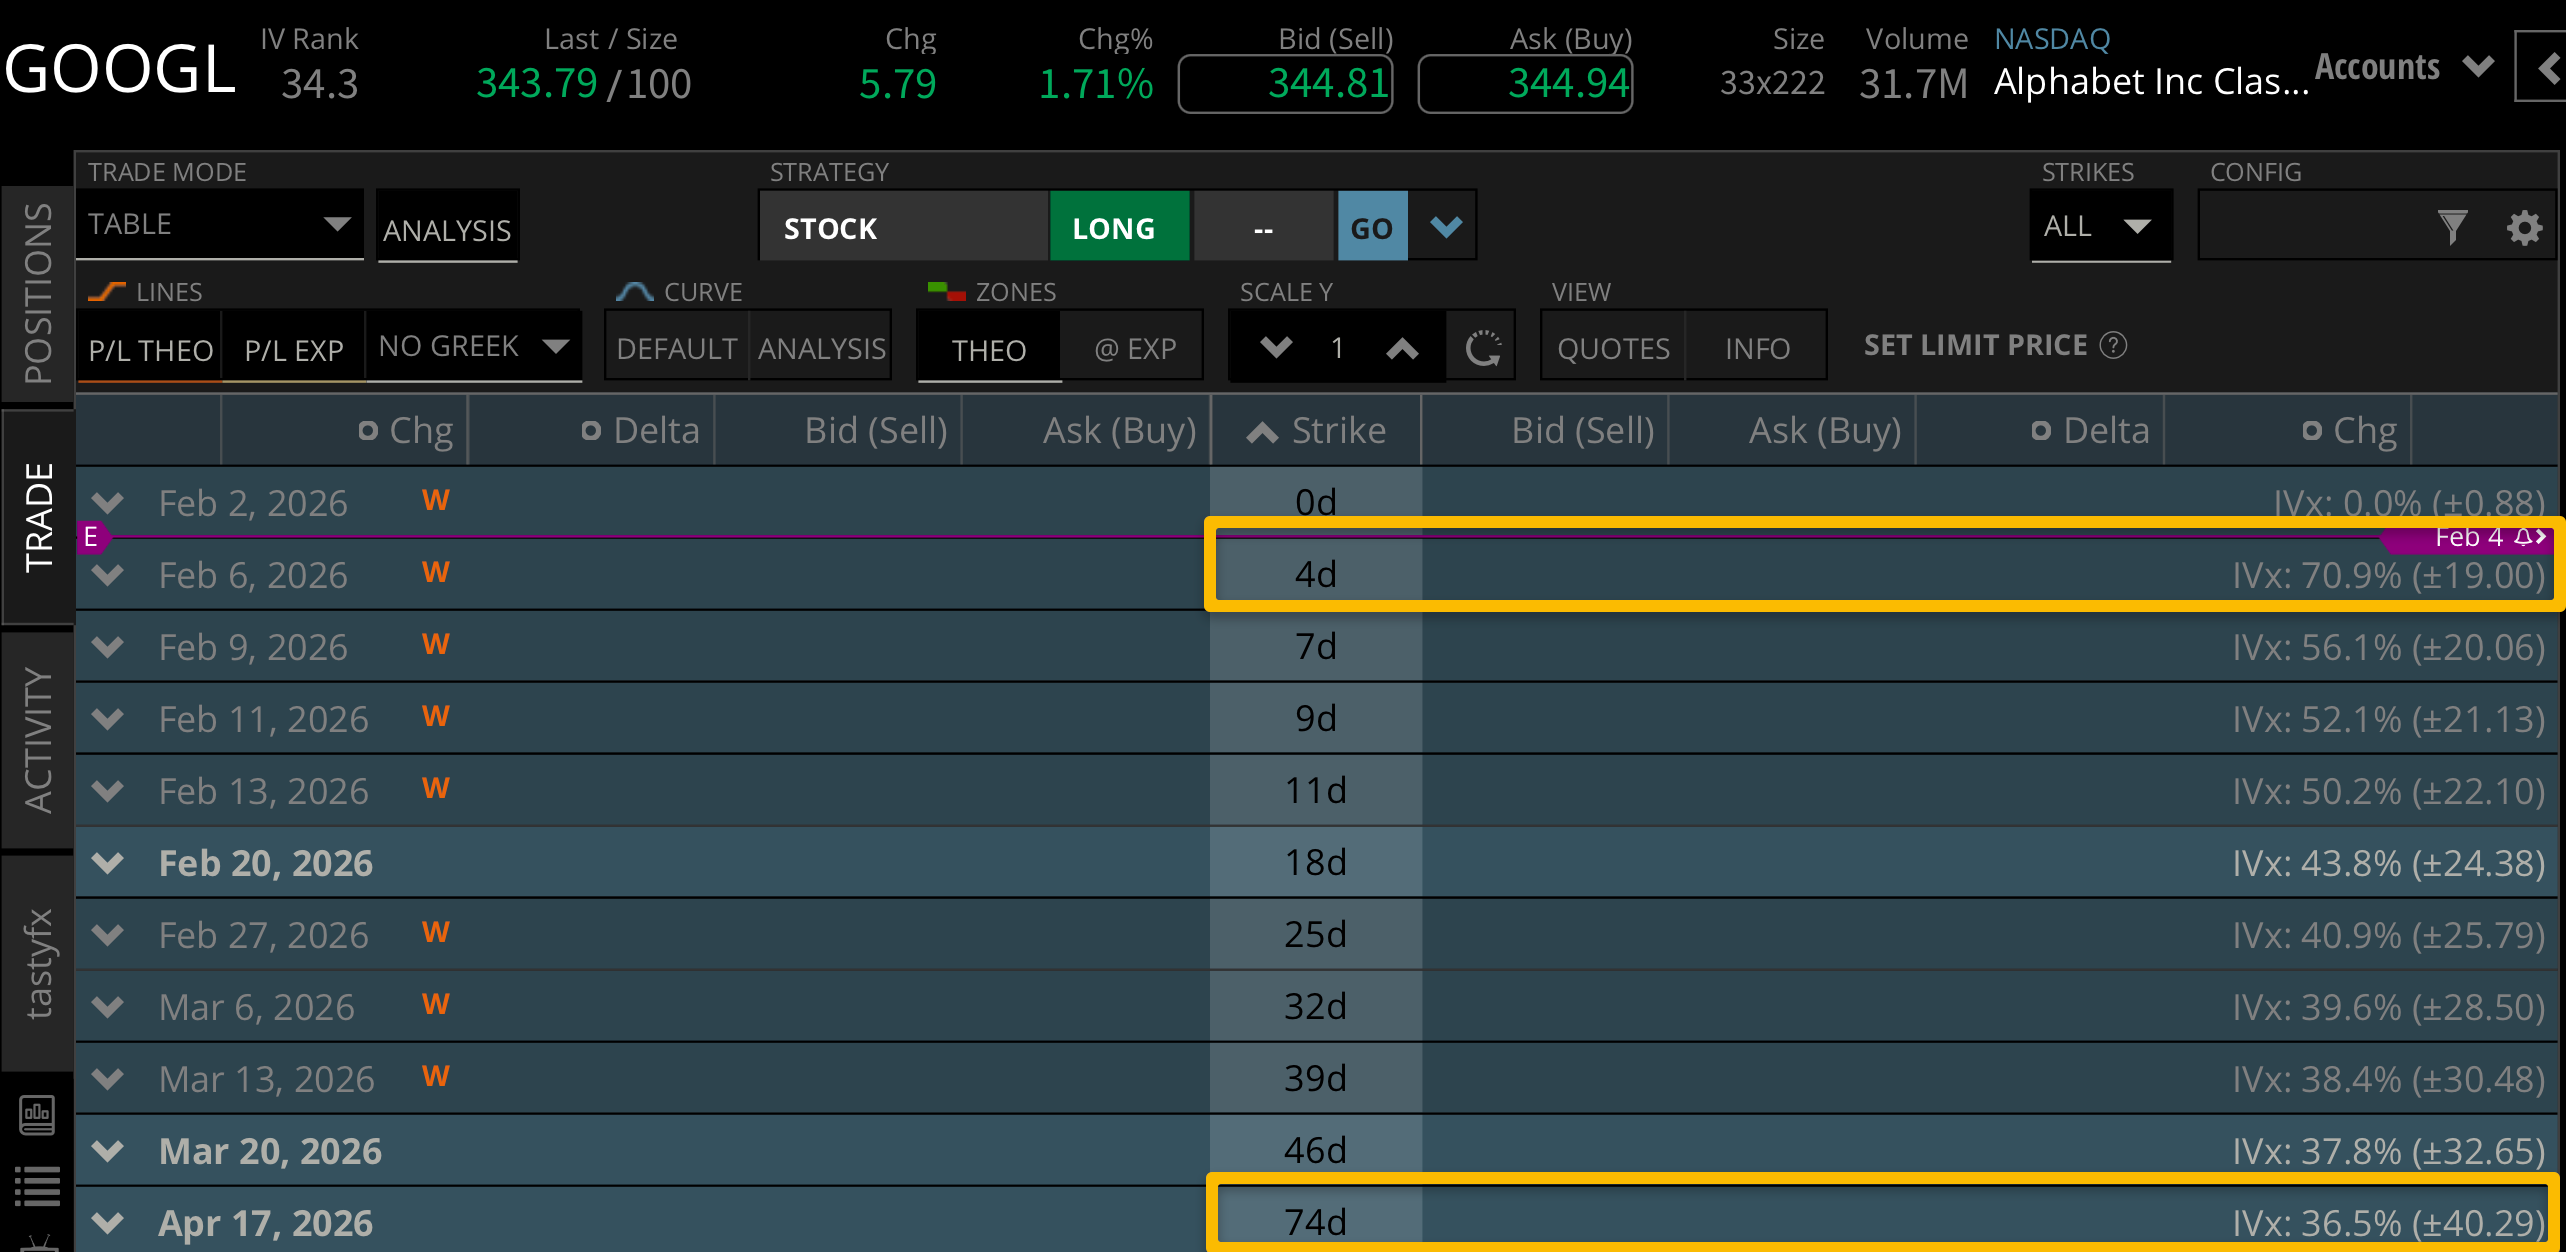This screenshot has height=1252, width=2566.
Task: Toggle the P/L THEO line
Action: [x=150, y=350]
